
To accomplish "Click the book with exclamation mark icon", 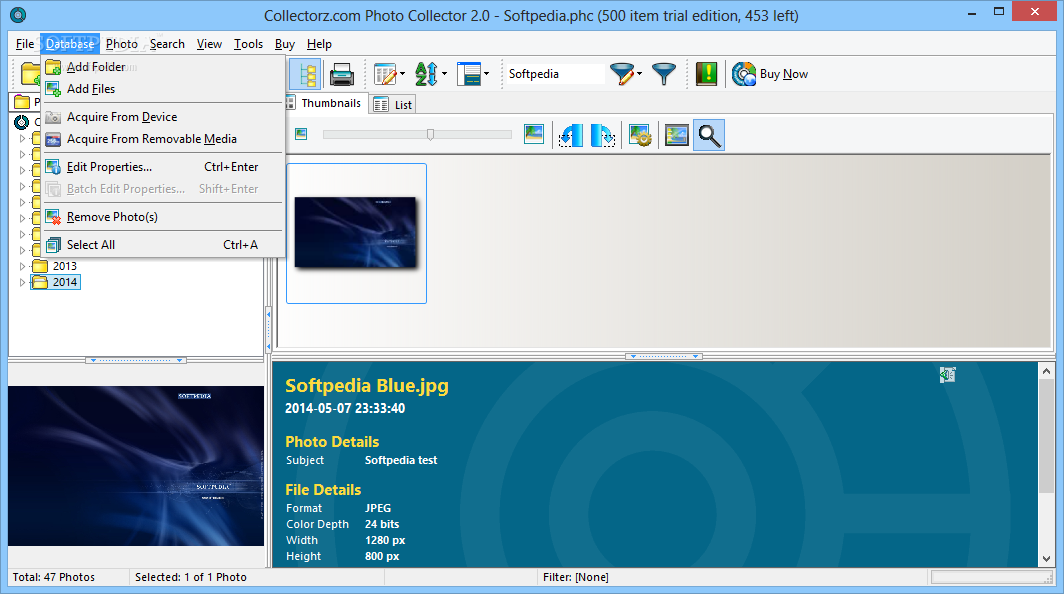I will (706, 74).
